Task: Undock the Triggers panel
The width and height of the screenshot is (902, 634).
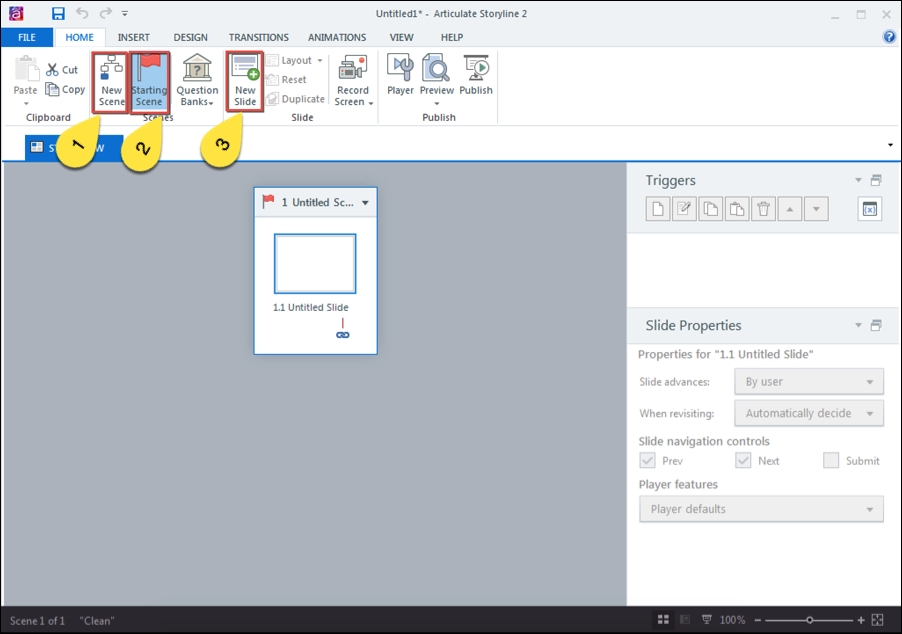Action: pos(876,180)
